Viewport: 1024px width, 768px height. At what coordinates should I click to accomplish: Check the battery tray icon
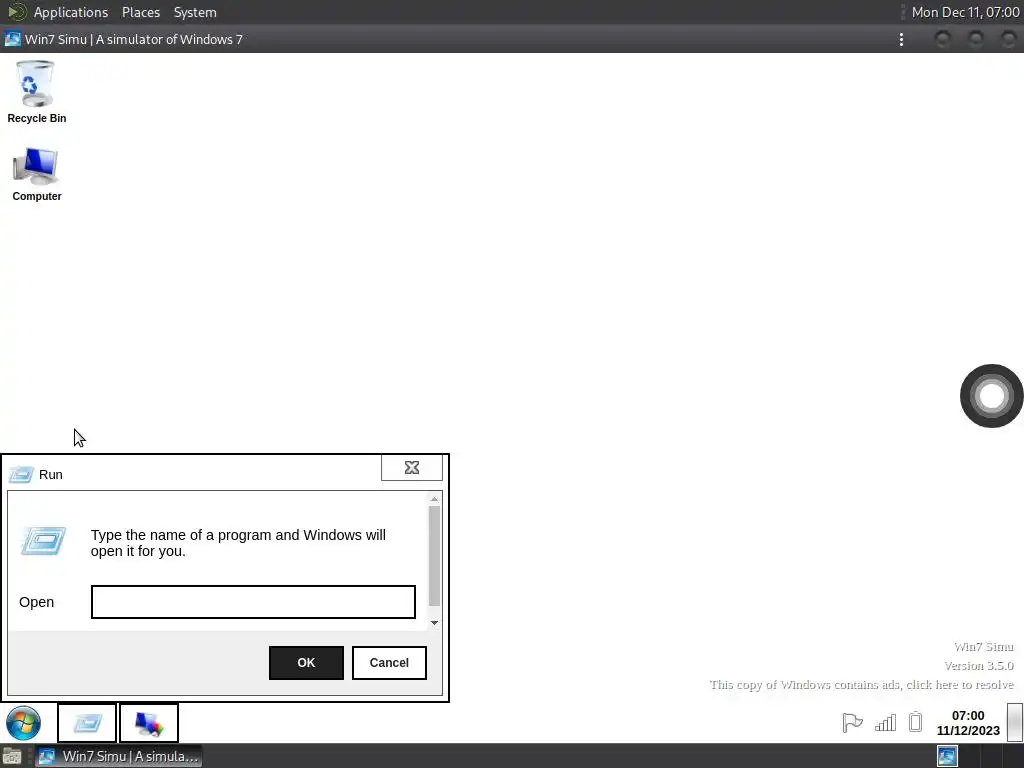(916, 722)
